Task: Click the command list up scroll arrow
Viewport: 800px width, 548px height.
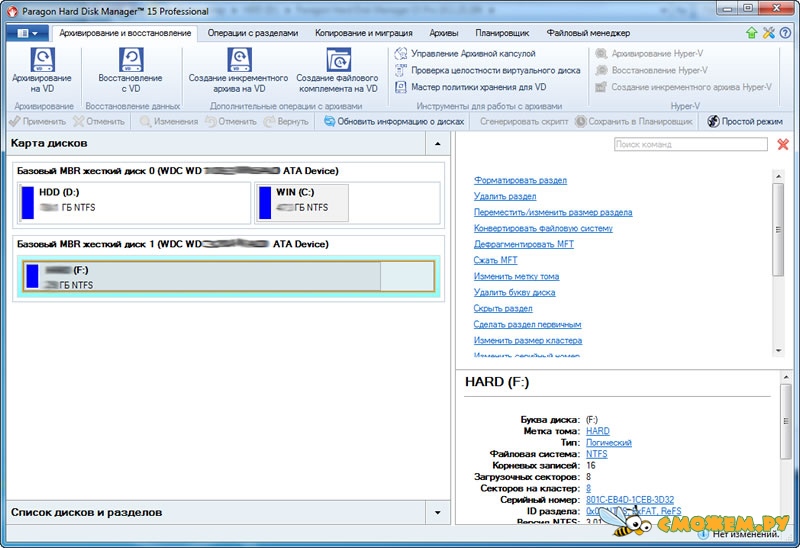Action: pyautogui.click(x=778, y=176)
